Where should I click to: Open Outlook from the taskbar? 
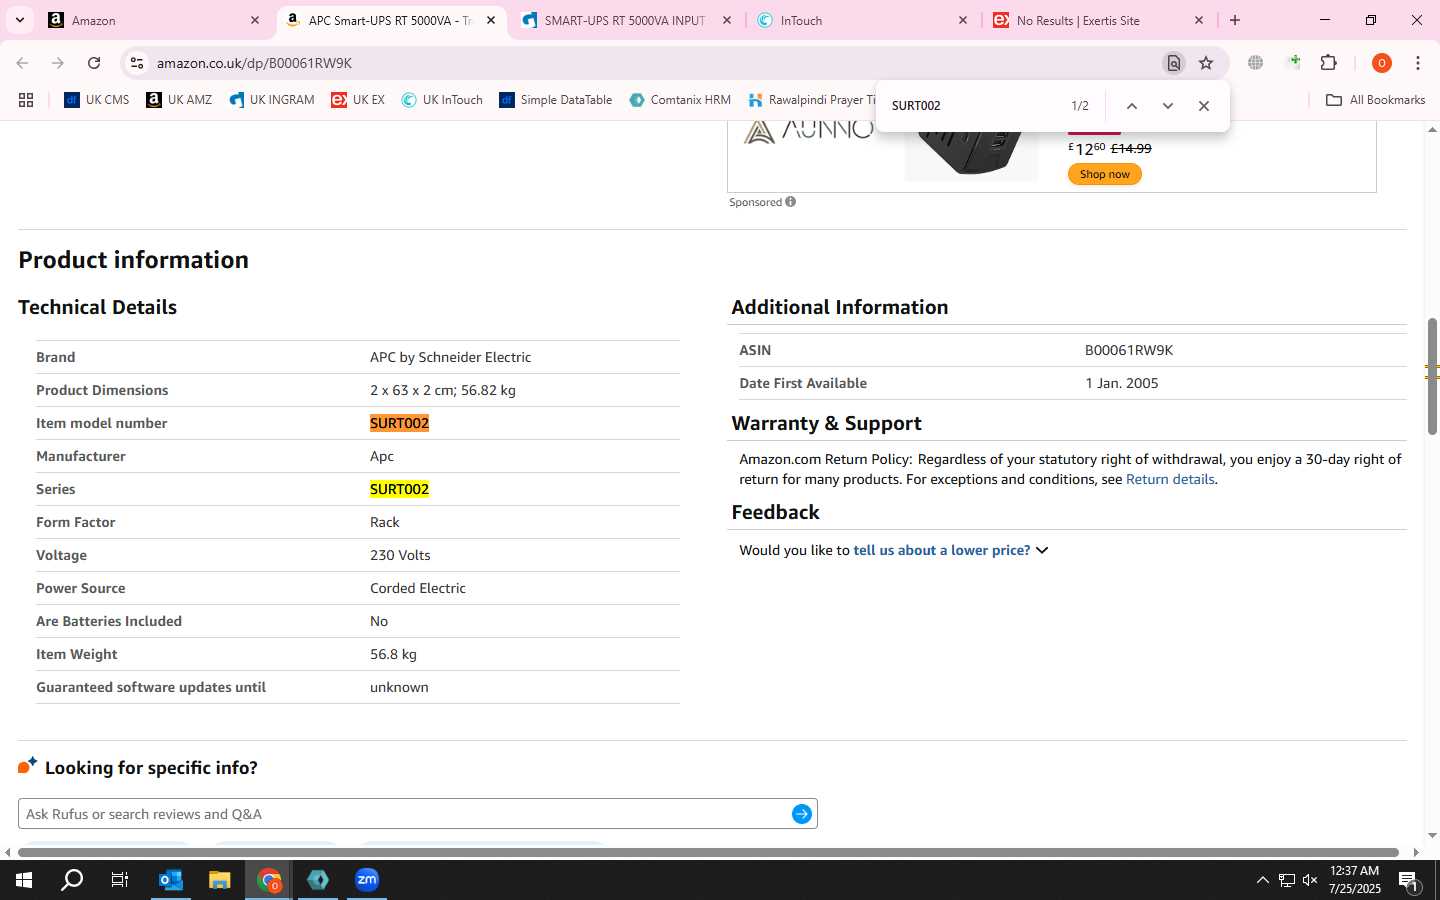point(171,880)
